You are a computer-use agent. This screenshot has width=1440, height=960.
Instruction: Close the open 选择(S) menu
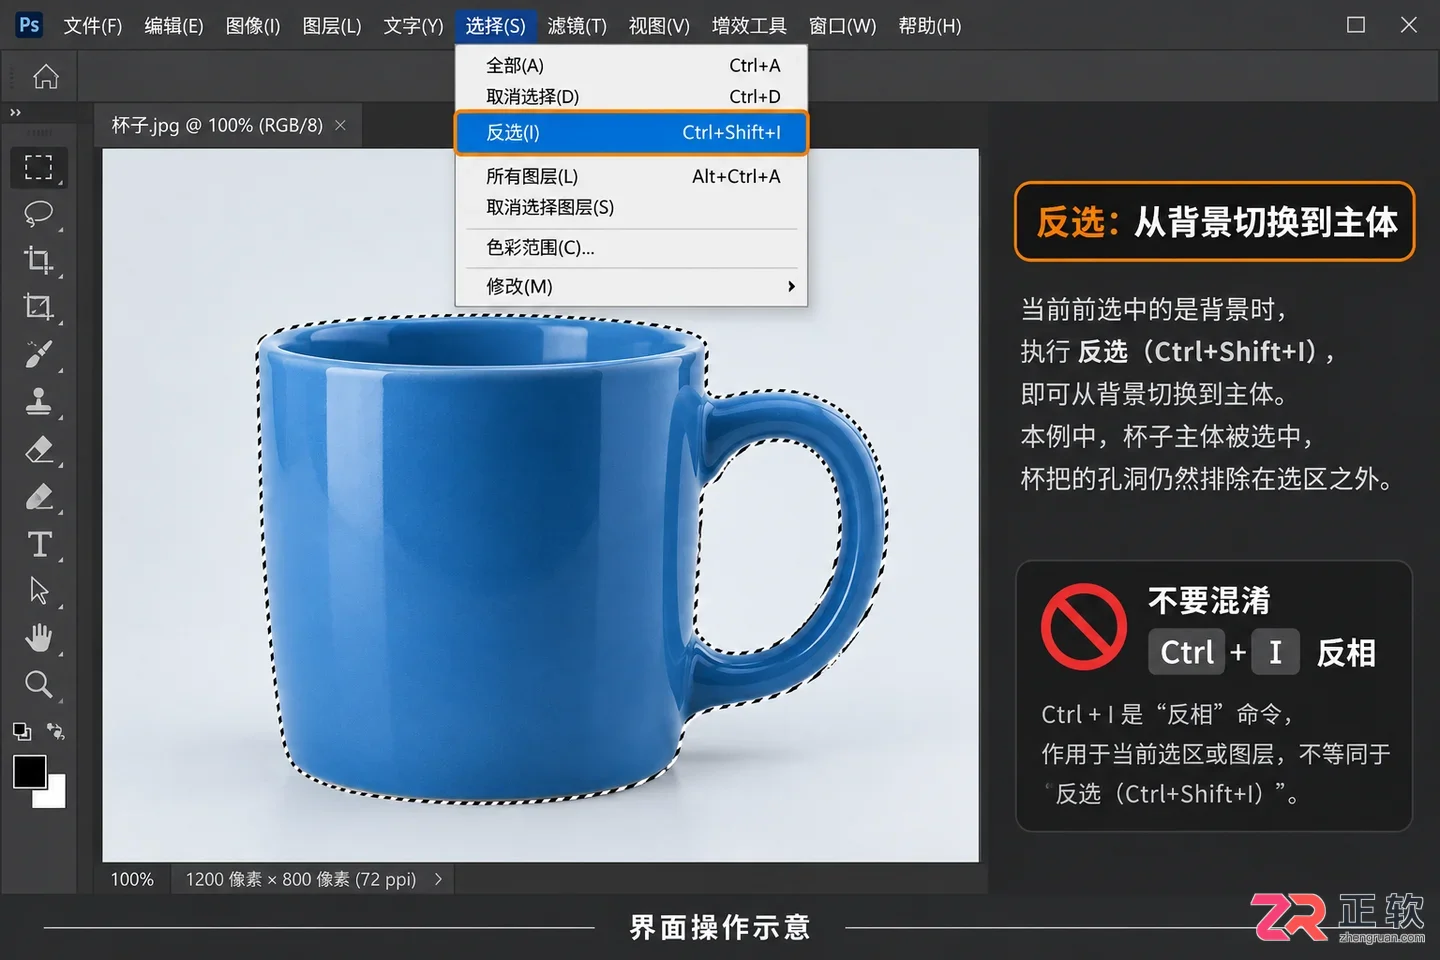(495, 26)
